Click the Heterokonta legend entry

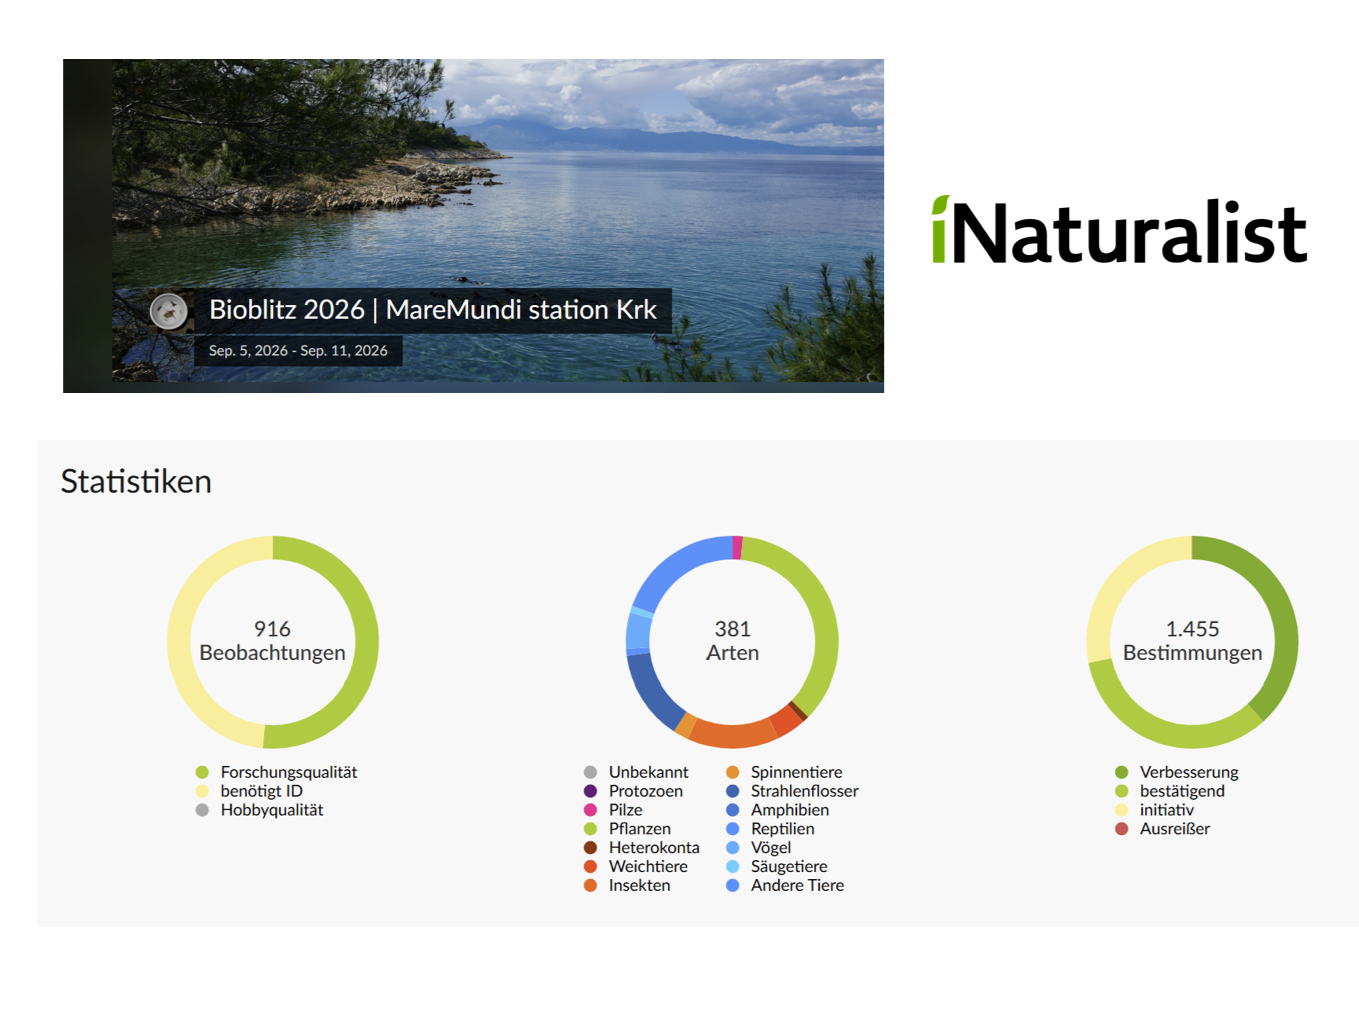pyautogui.click(x=641, y=848)
